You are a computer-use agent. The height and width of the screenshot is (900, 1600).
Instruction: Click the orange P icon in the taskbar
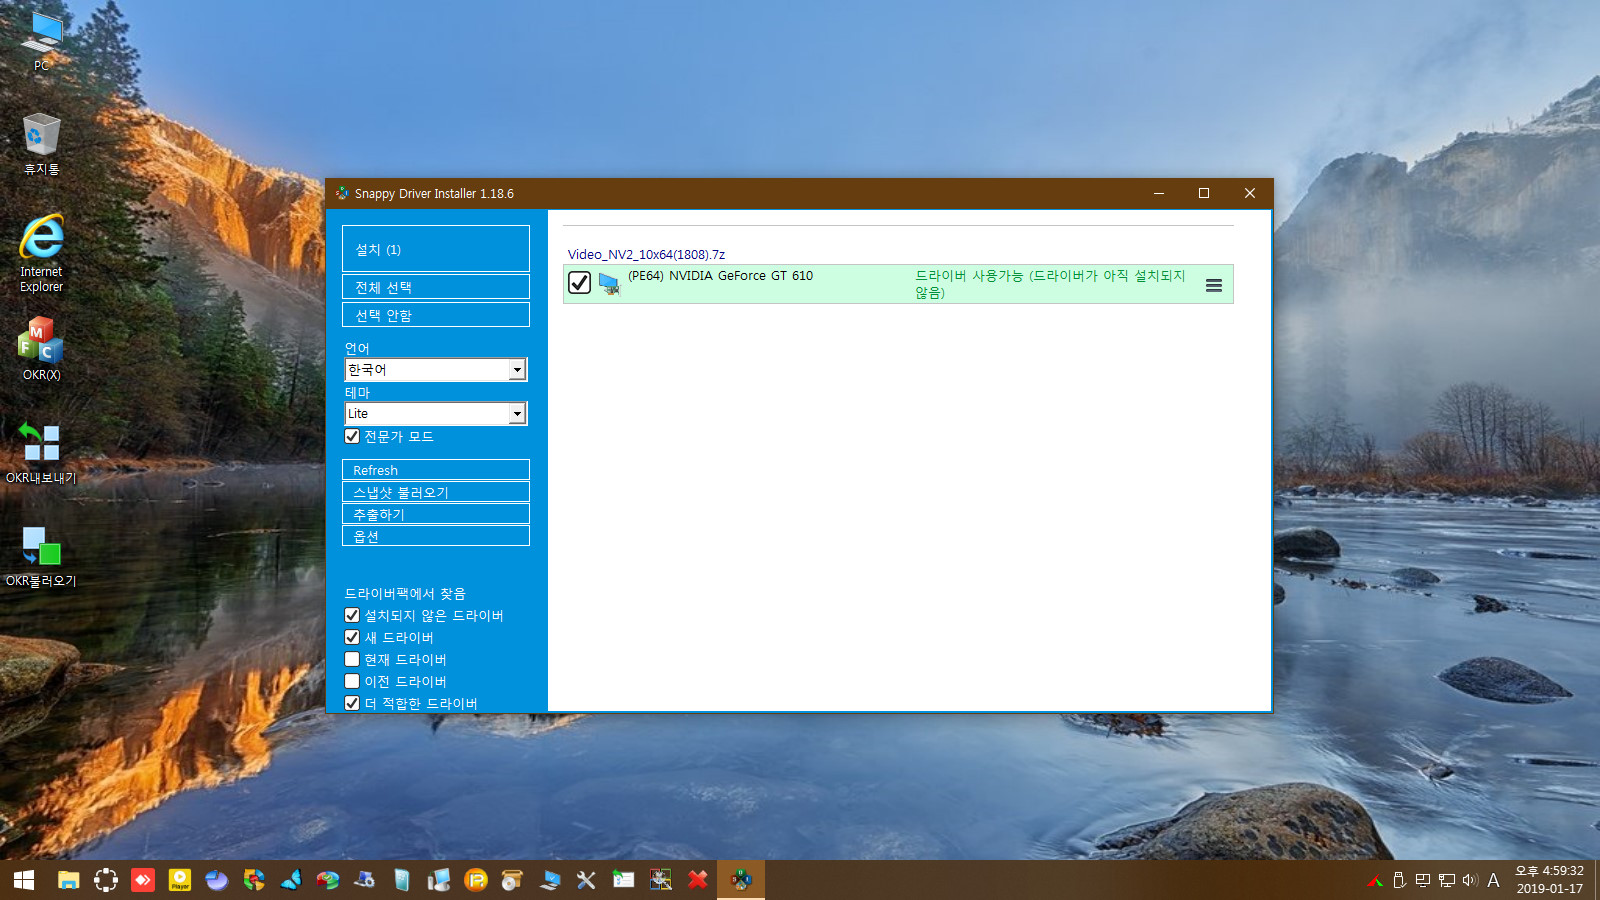click(x=476, y=880)
